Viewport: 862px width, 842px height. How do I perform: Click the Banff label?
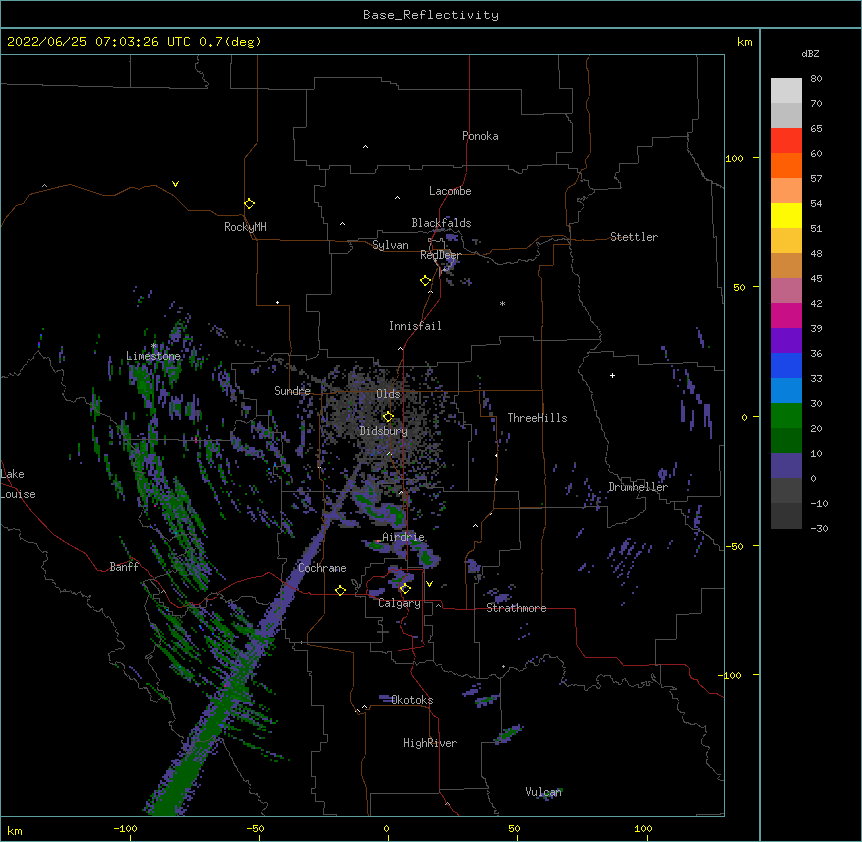click(x=124, y=567)
